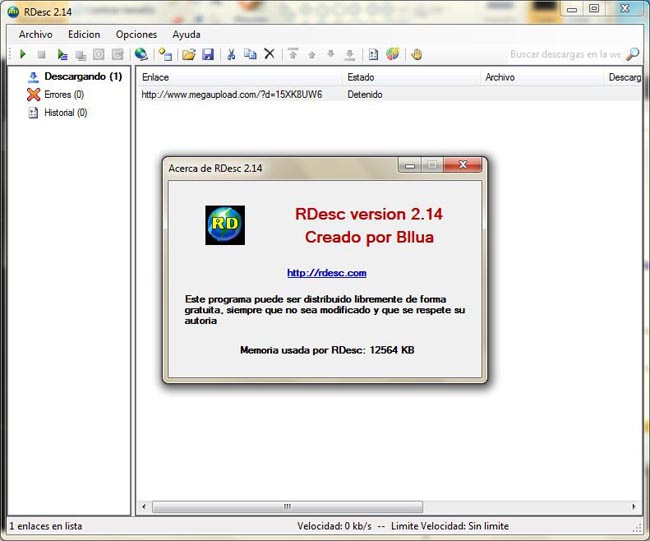
Task: Click the search magnifier icon
Action: coord(632,54)
